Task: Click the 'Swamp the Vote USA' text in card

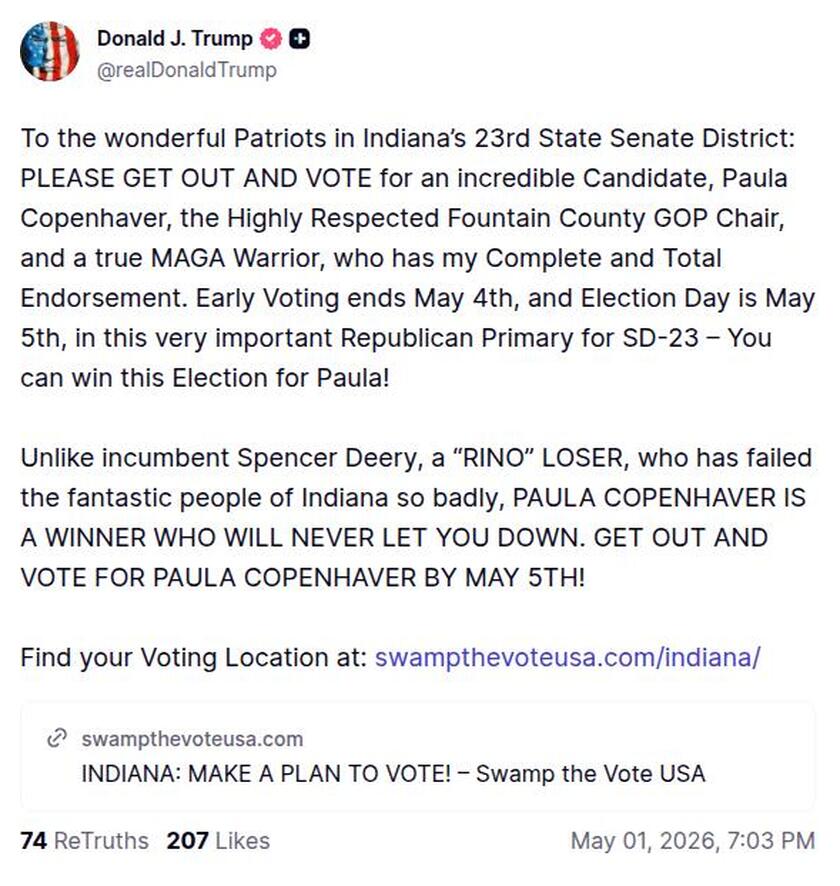Action: point(590,774)
